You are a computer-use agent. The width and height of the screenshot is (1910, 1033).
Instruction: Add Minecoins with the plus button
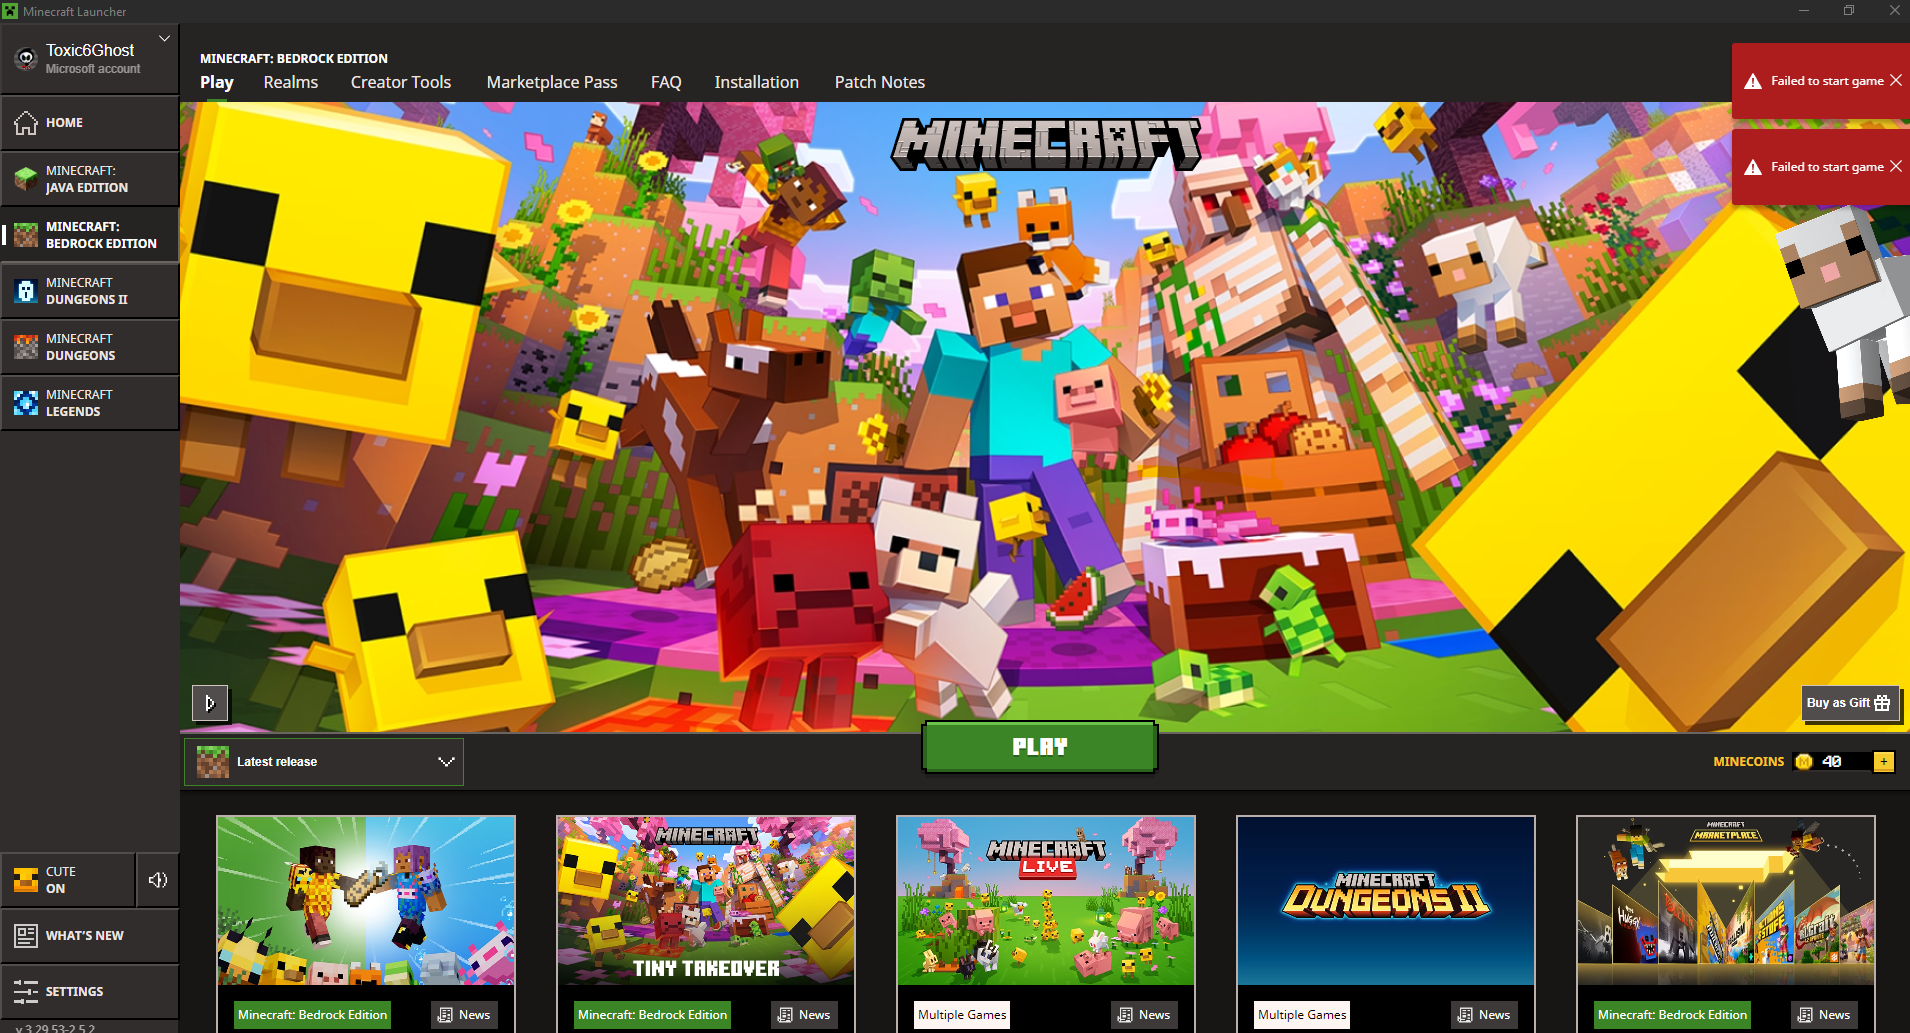click(1884, 762)
